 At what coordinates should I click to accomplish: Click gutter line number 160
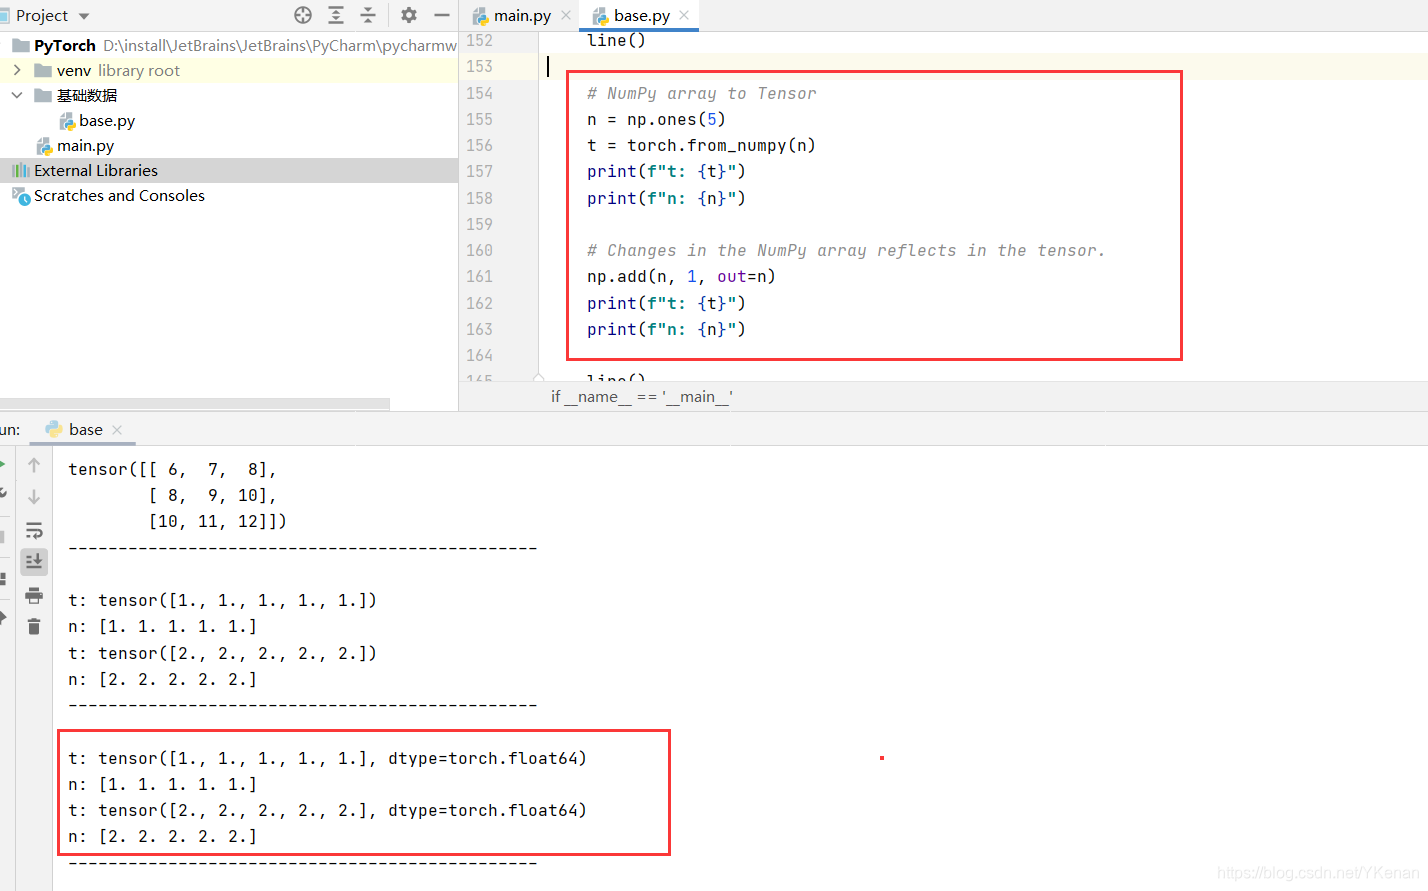point(479,250)
